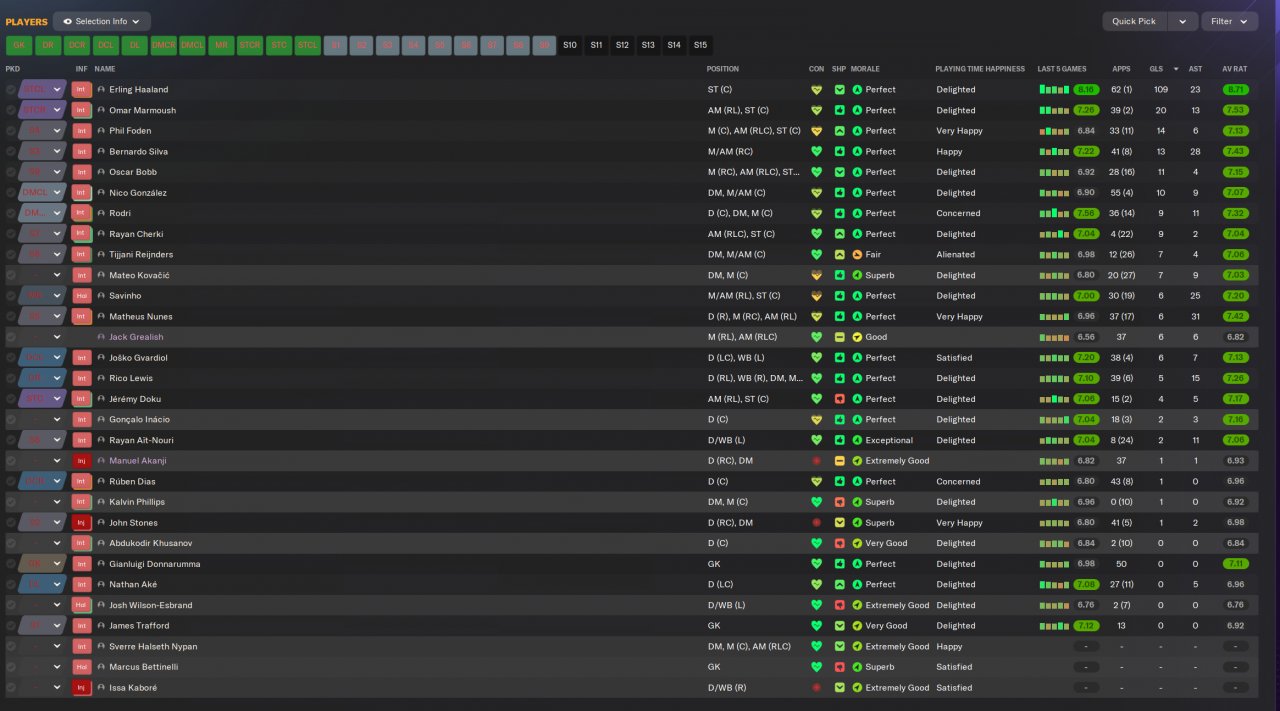This screenshot has height=711, width=1280.
Task: Toggle picked checkmark for Erling Haaland
Action: coord(11,90)
